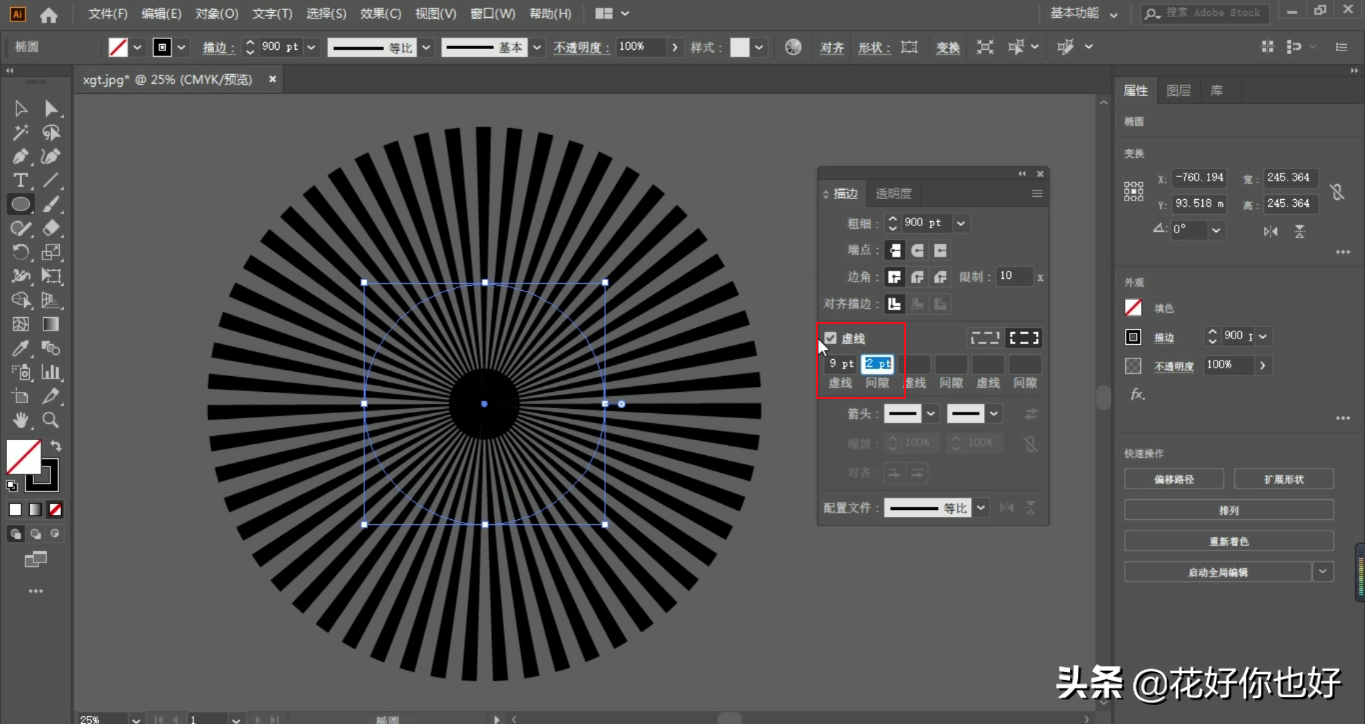The image size is (1365, 724).
Task: Click the 描边 stroke swatch in Properties
Action: click(1133, 337)
